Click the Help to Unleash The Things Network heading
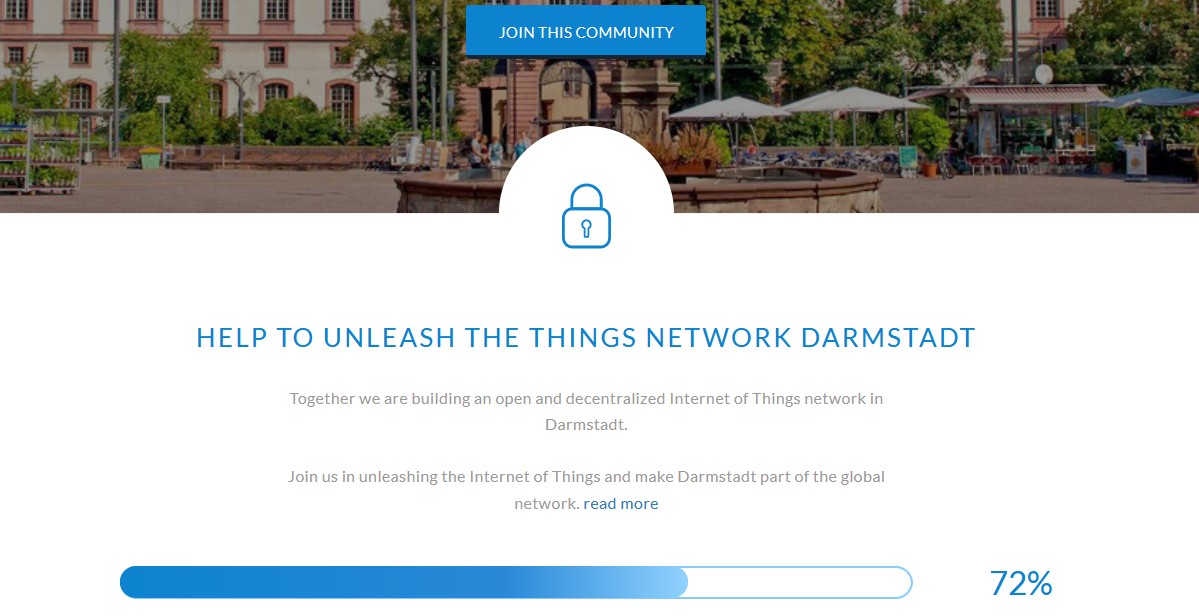This screenshot has width=1199, height=616. [586, 338]
